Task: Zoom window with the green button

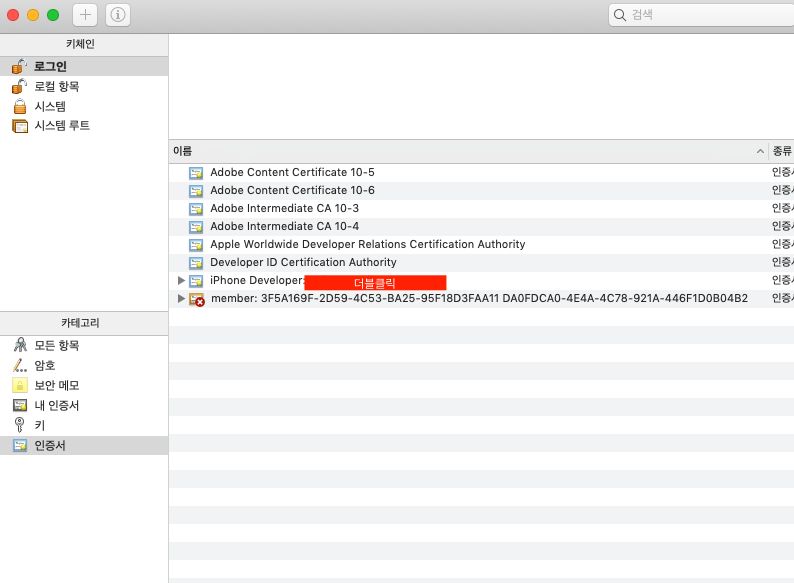Action: tap(53, 15)
